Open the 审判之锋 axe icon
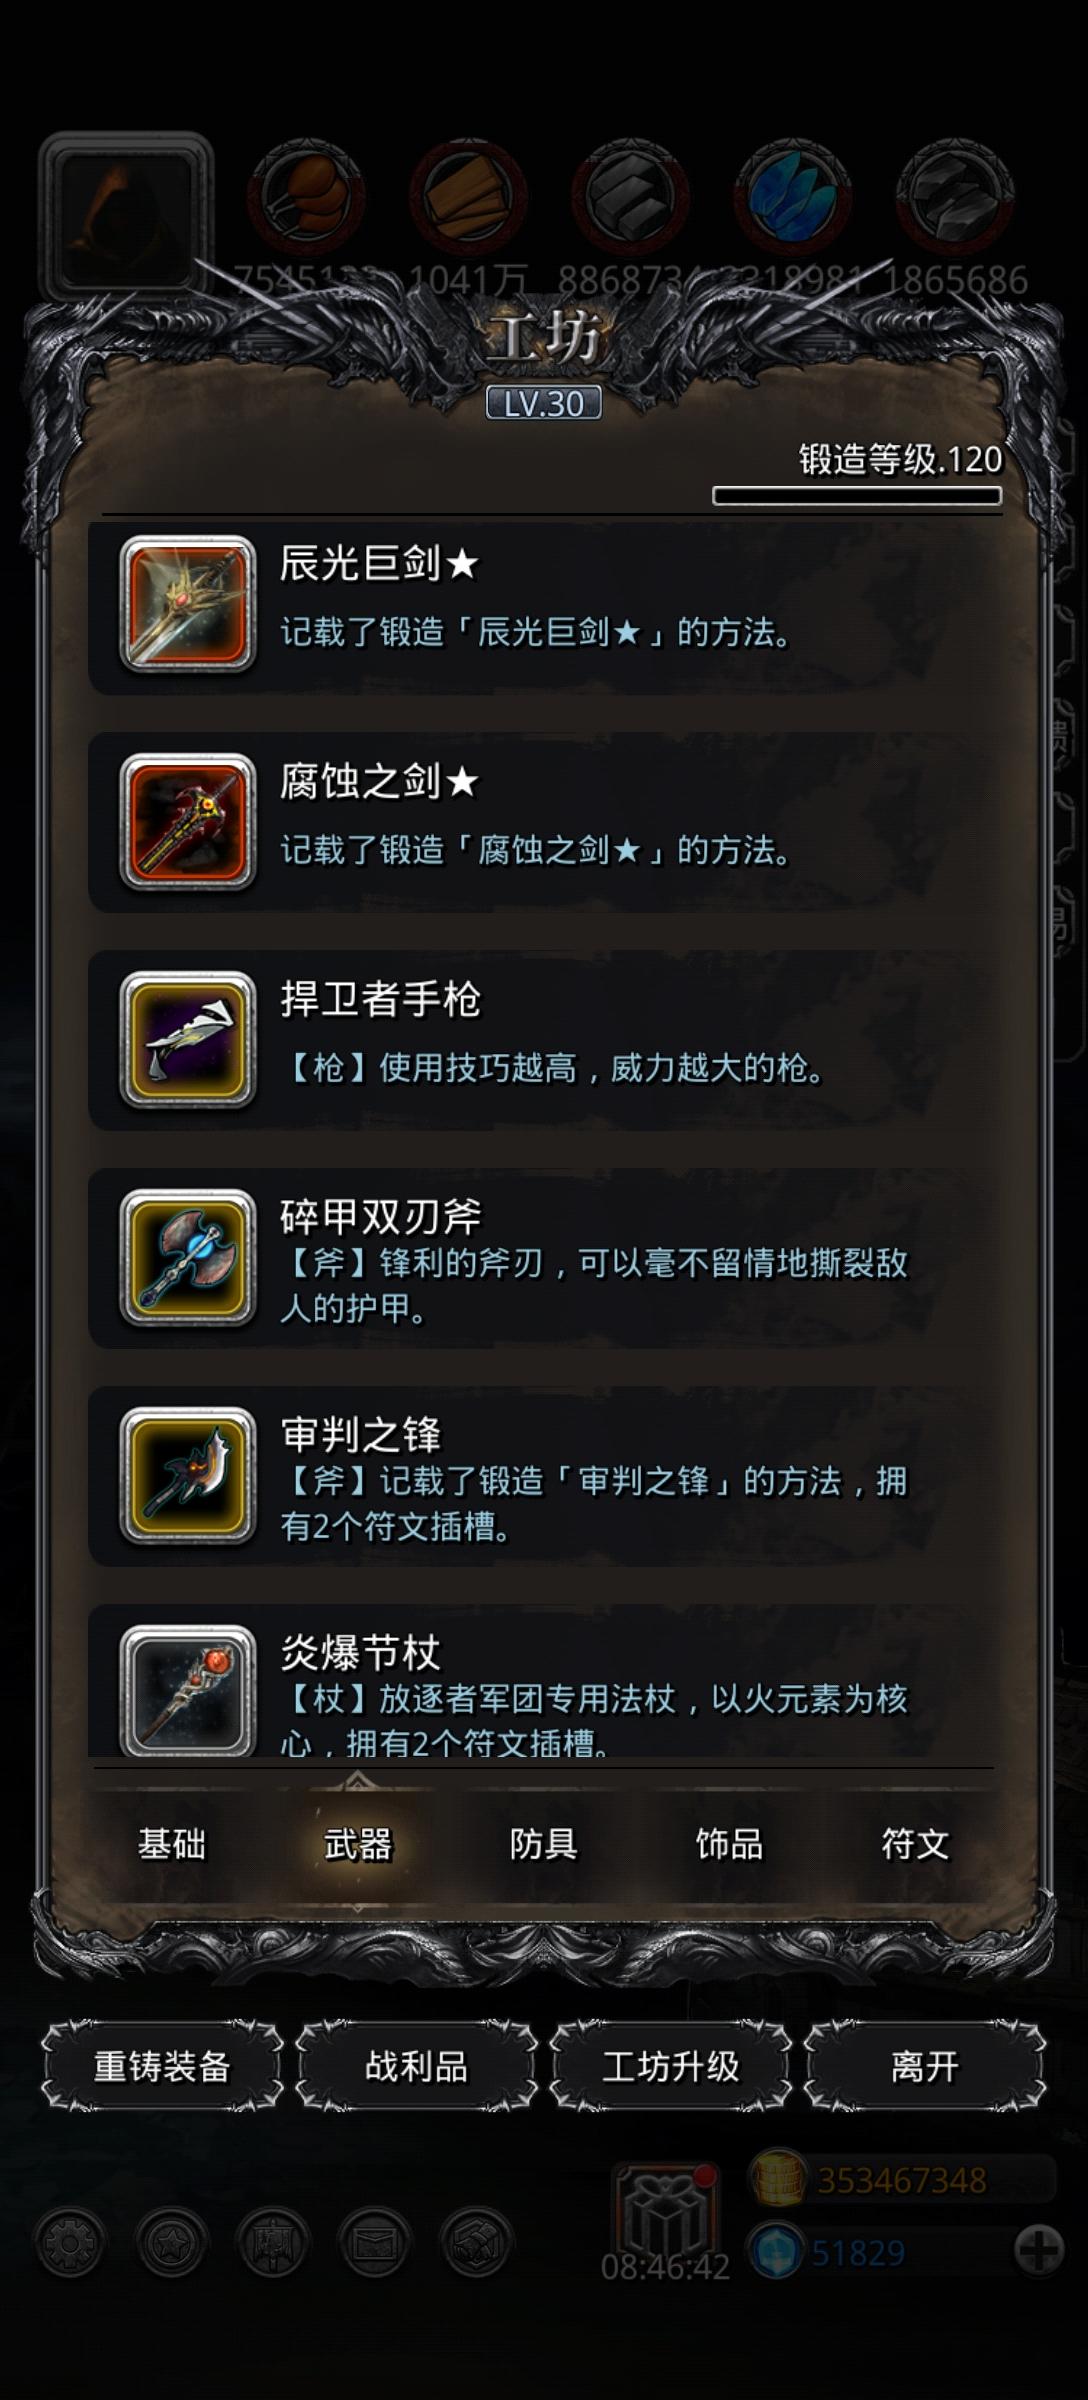1088x2400 pixels. tap(188, 1476)
